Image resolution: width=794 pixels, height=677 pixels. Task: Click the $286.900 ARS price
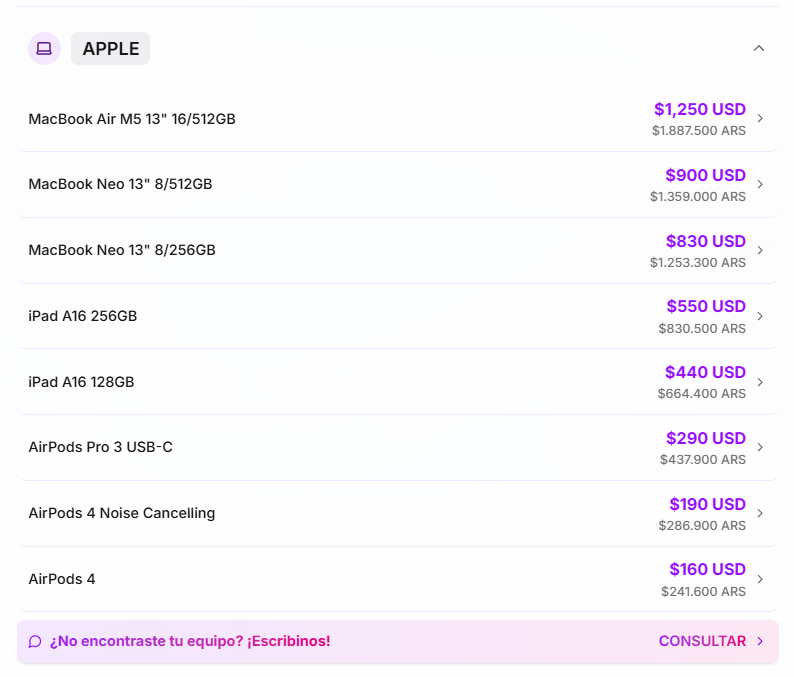click(x=702, y=526)
